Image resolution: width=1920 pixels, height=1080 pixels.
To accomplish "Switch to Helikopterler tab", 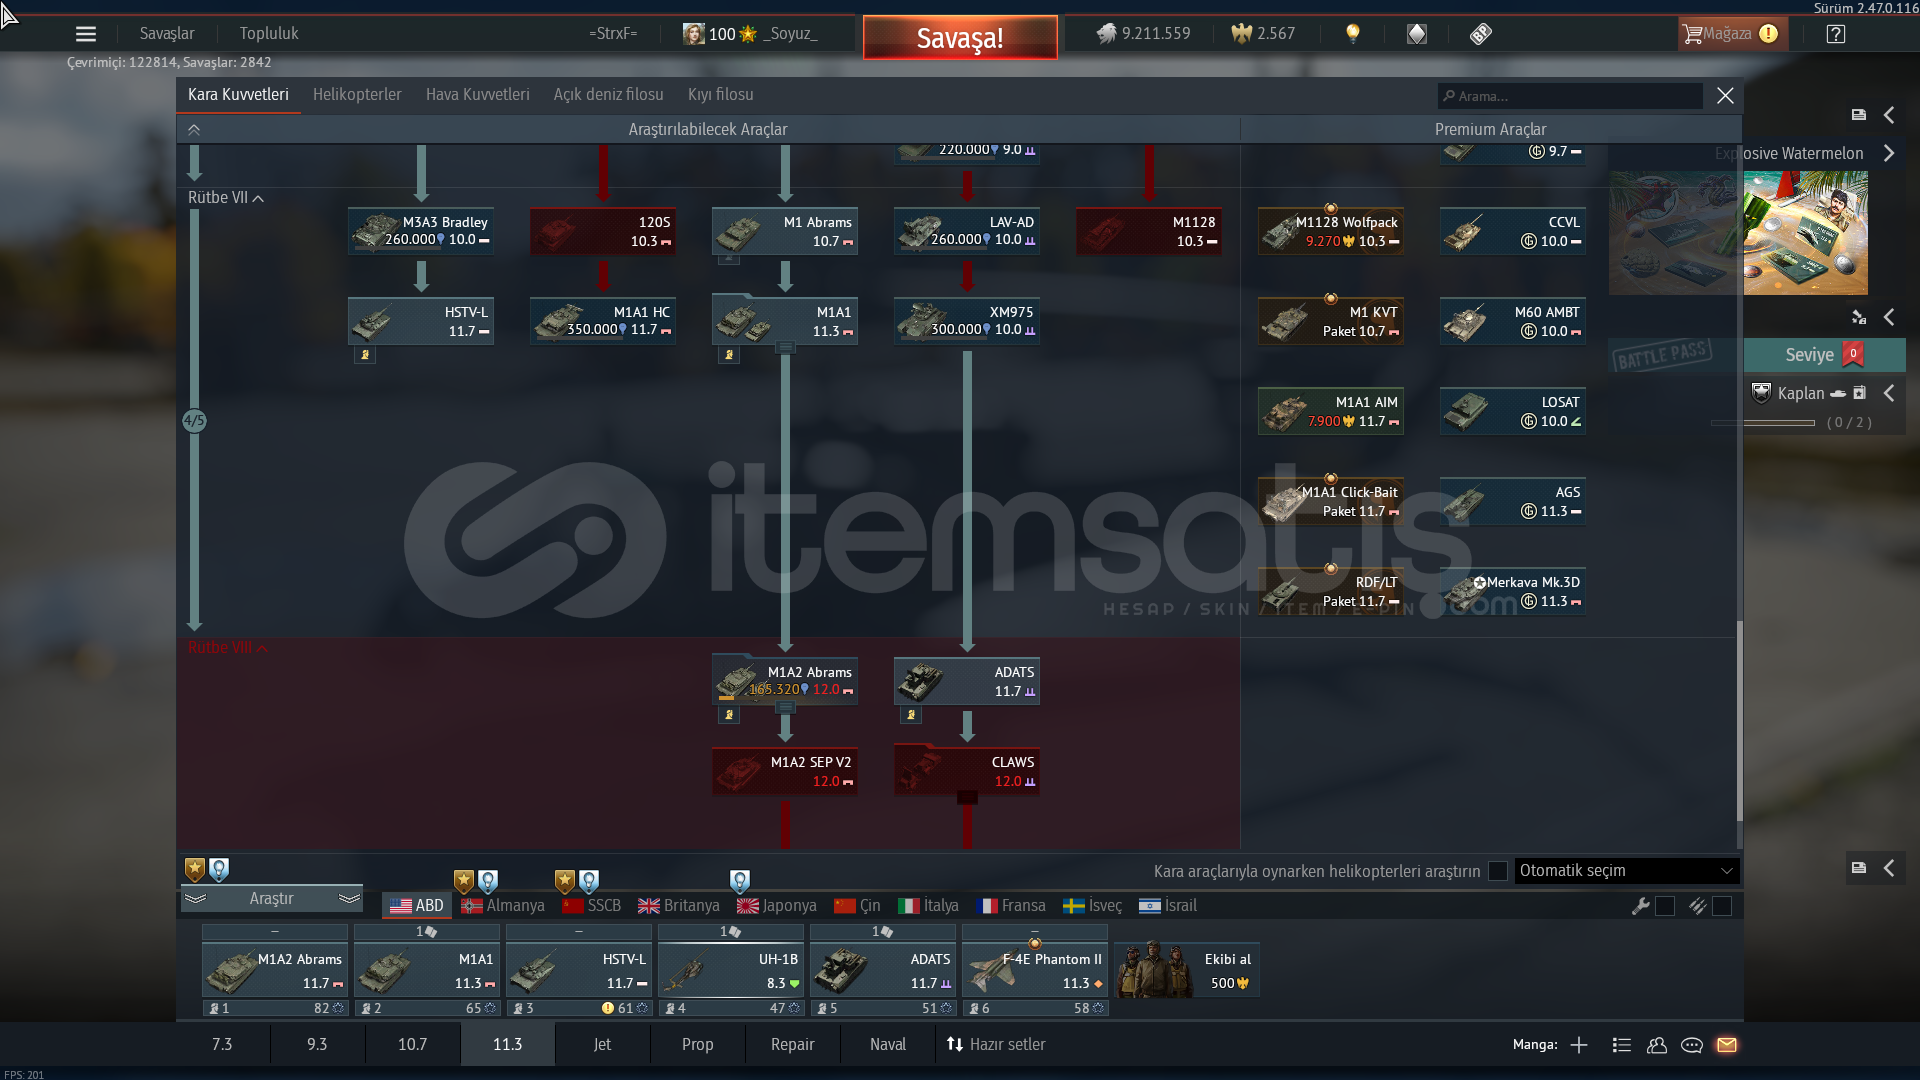I will [357, 95].
